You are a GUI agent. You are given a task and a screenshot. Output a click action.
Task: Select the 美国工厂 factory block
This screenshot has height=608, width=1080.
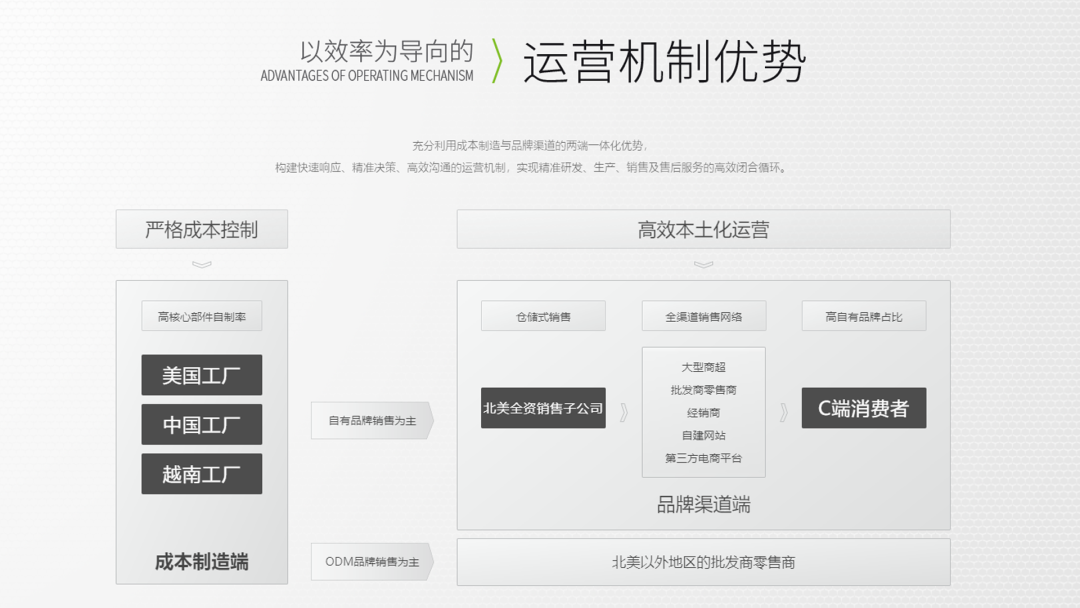201,375
